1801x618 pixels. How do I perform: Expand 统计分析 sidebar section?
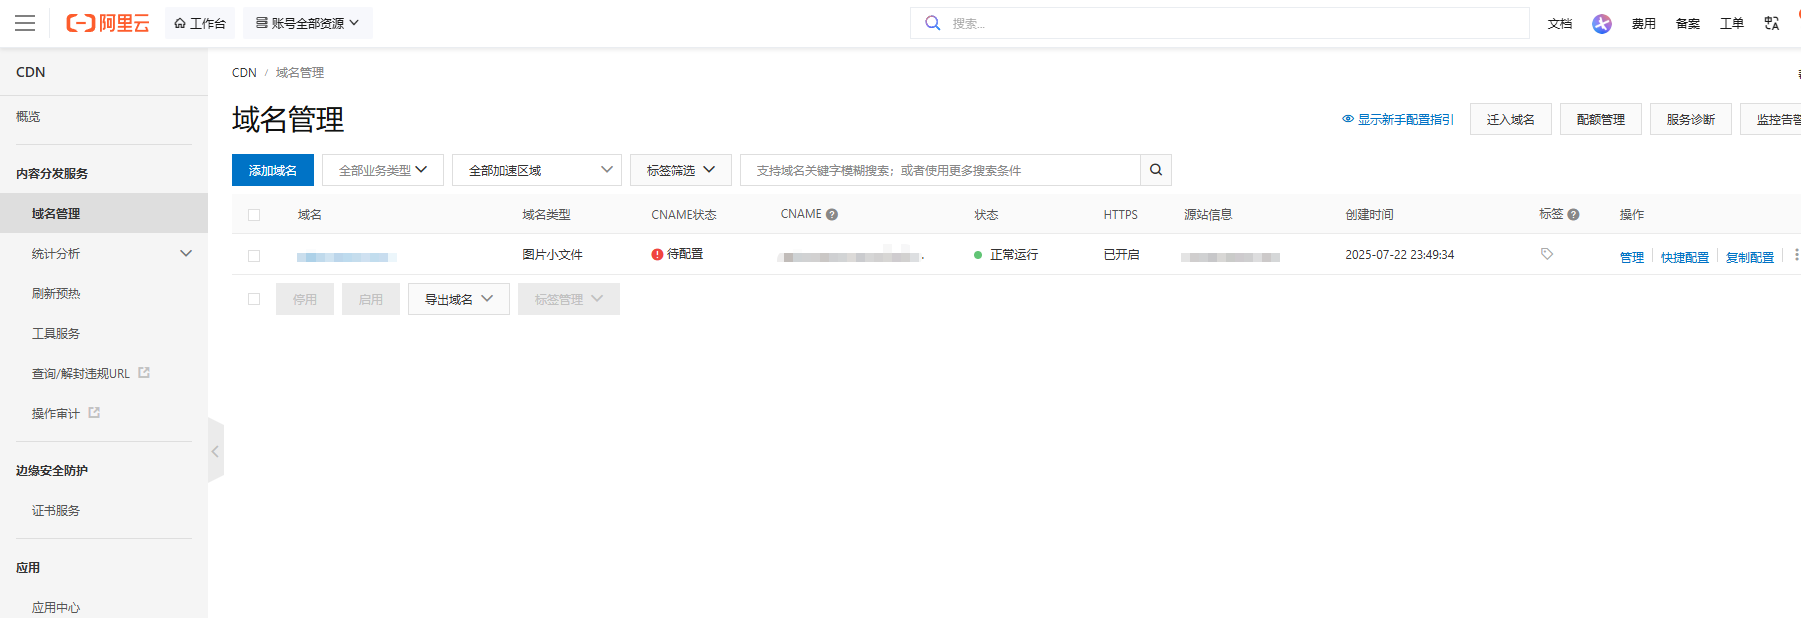tap(104, 254)
